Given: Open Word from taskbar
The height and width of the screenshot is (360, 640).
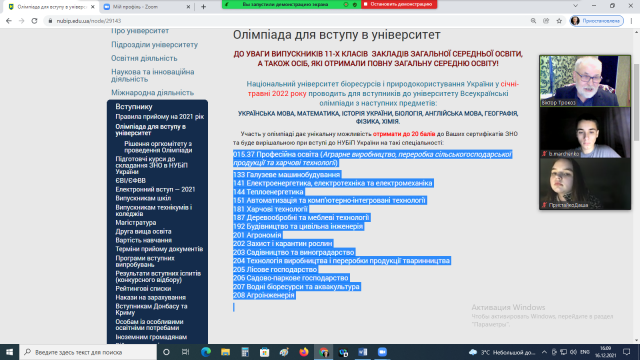Looking at the screenshot, I should (363, 352).
